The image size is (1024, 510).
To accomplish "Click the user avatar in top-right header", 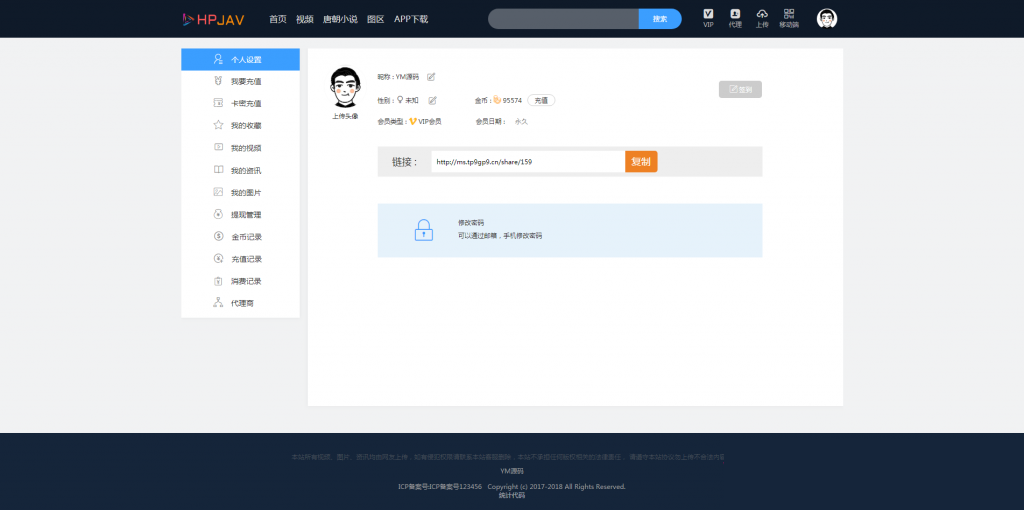I will (827, 19).
